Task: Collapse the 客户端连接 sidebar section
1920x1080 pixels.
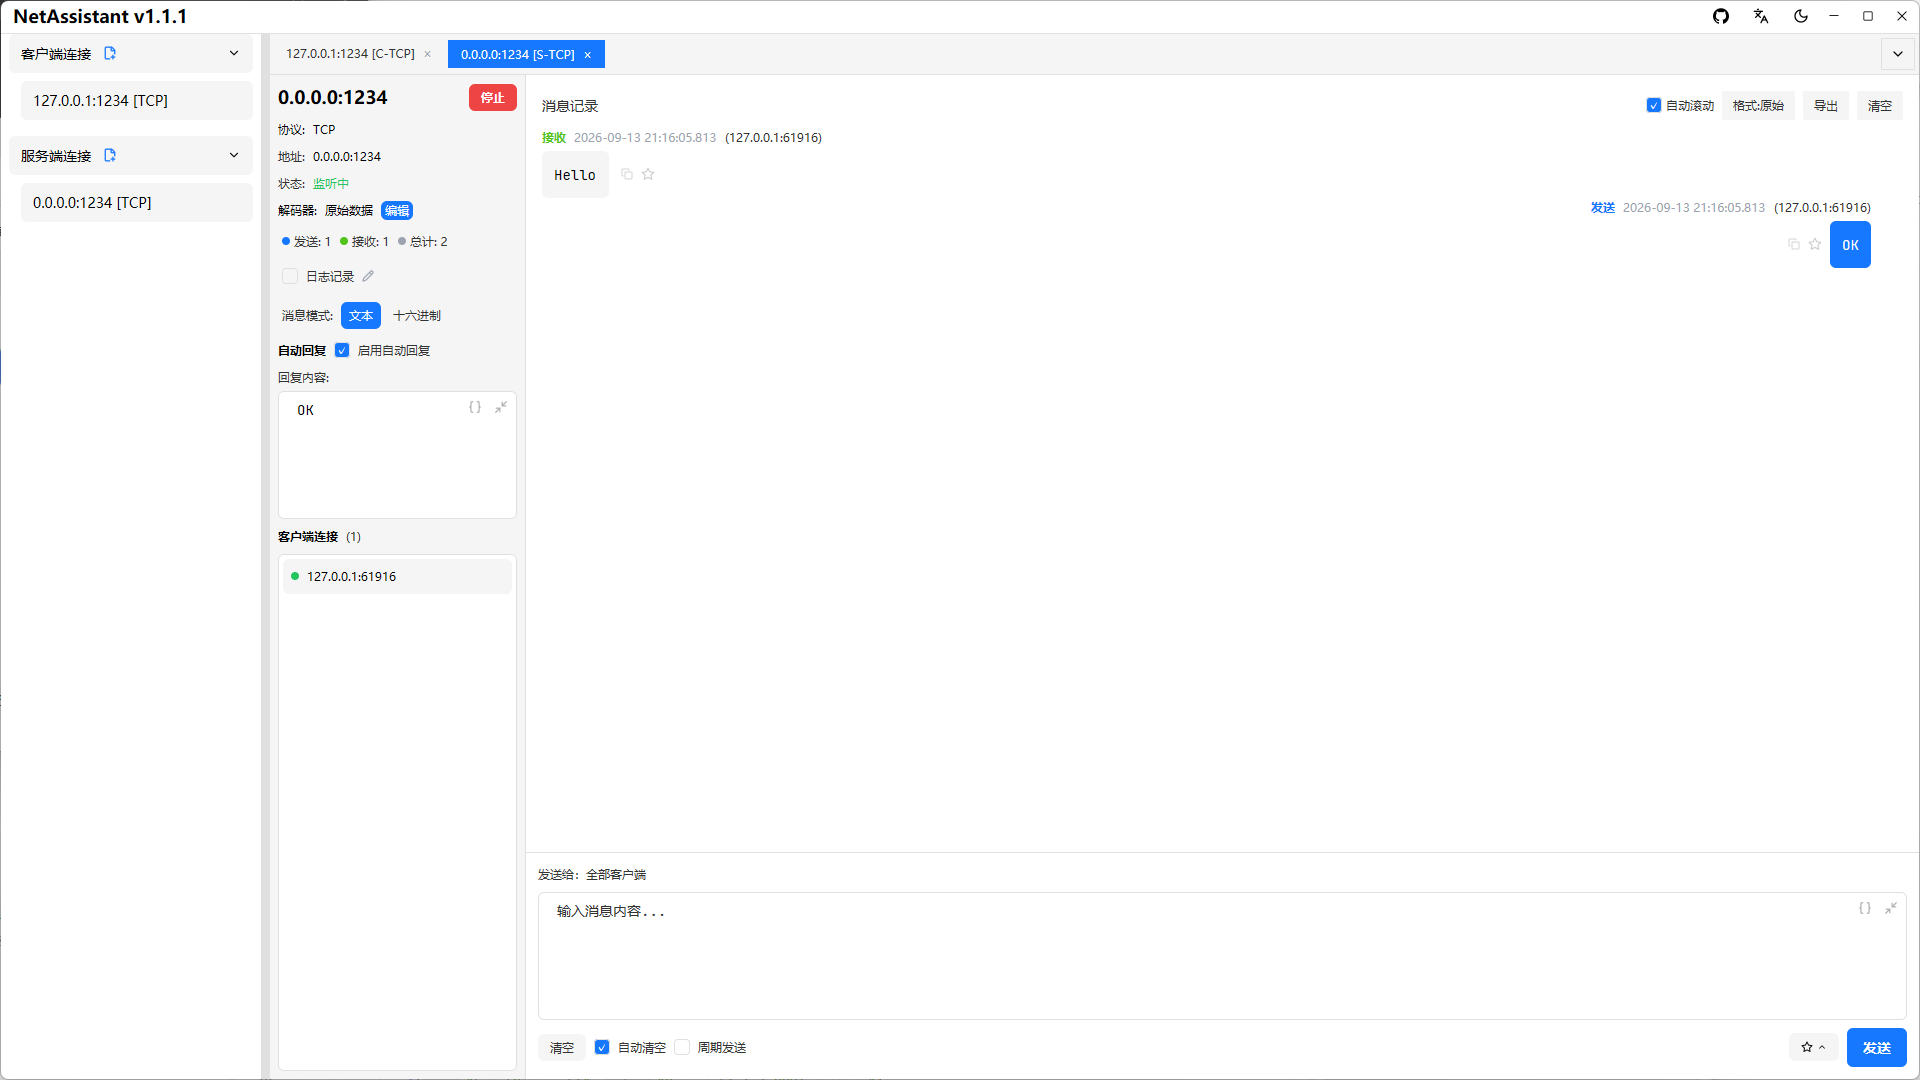Action: (x=234, y=53)
